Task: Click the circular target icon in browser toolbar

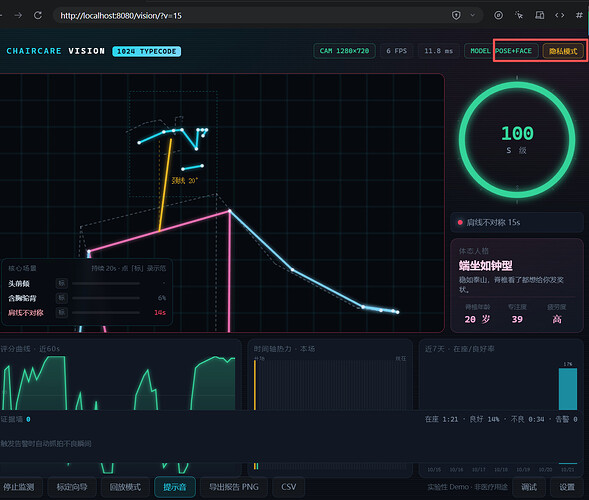Action: [x=498, y=15]
